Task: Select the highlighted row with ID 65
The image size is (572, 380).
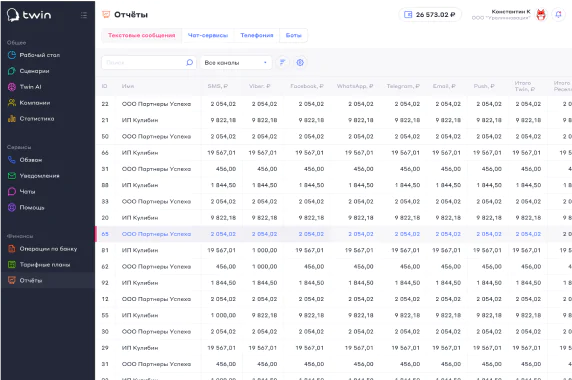Action: pos(333,234)
